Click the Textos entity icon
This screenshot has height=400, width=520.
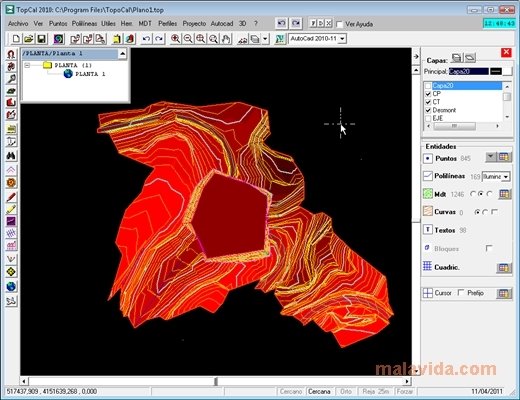pos(428,230)
